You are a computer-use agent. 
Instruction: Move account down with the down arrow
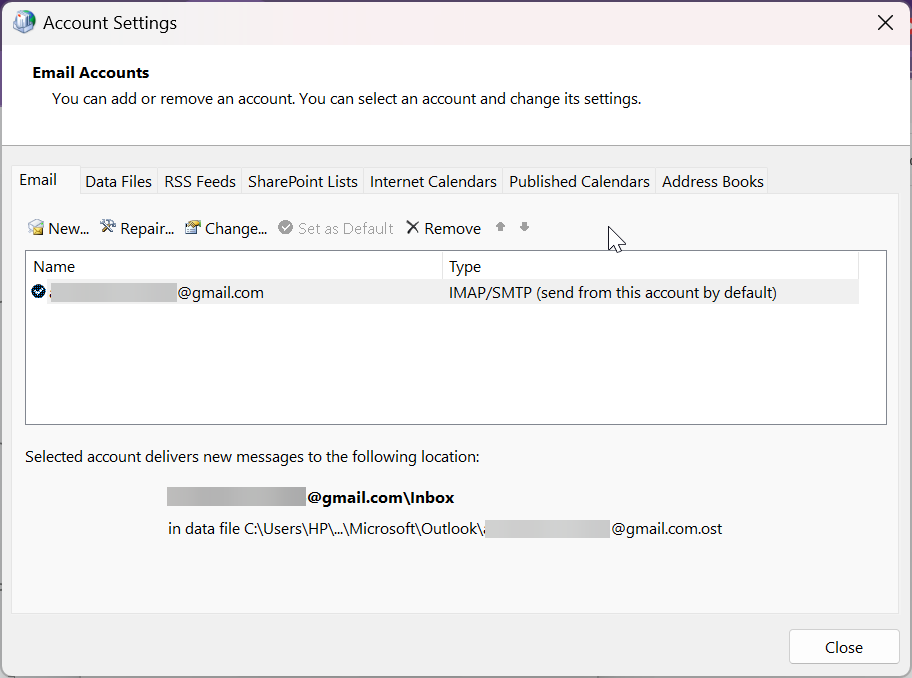click(524, 227)
